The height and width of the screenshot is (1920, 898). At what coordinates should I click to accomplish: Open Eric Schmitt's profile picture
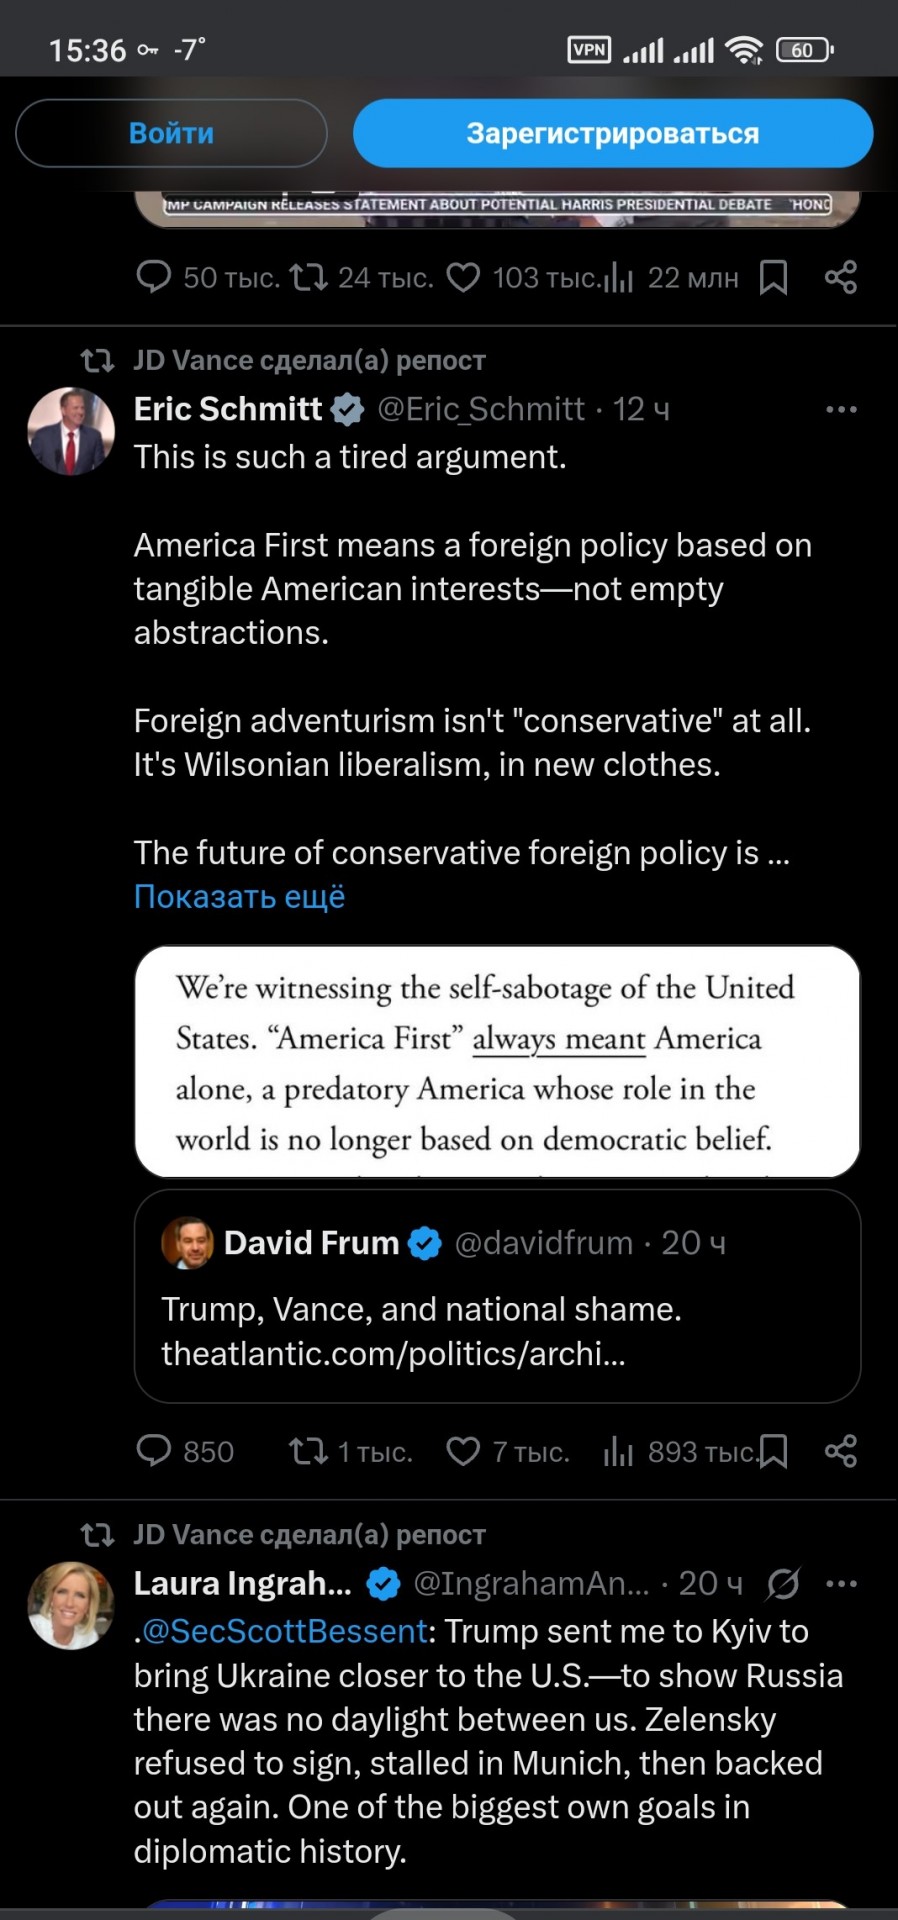(x=71, y=431)
